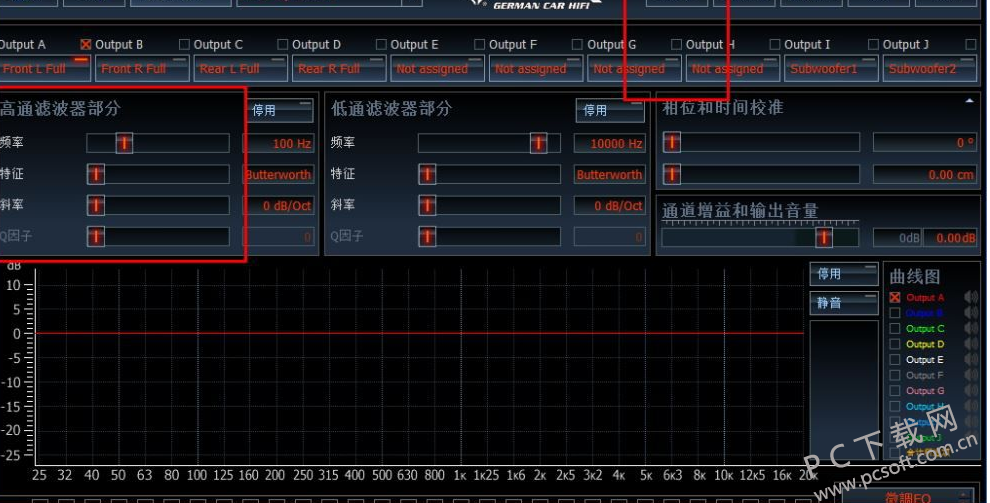Open the Rear L Full channel assignment
The image size is (990, 503).
pos(241,68)
